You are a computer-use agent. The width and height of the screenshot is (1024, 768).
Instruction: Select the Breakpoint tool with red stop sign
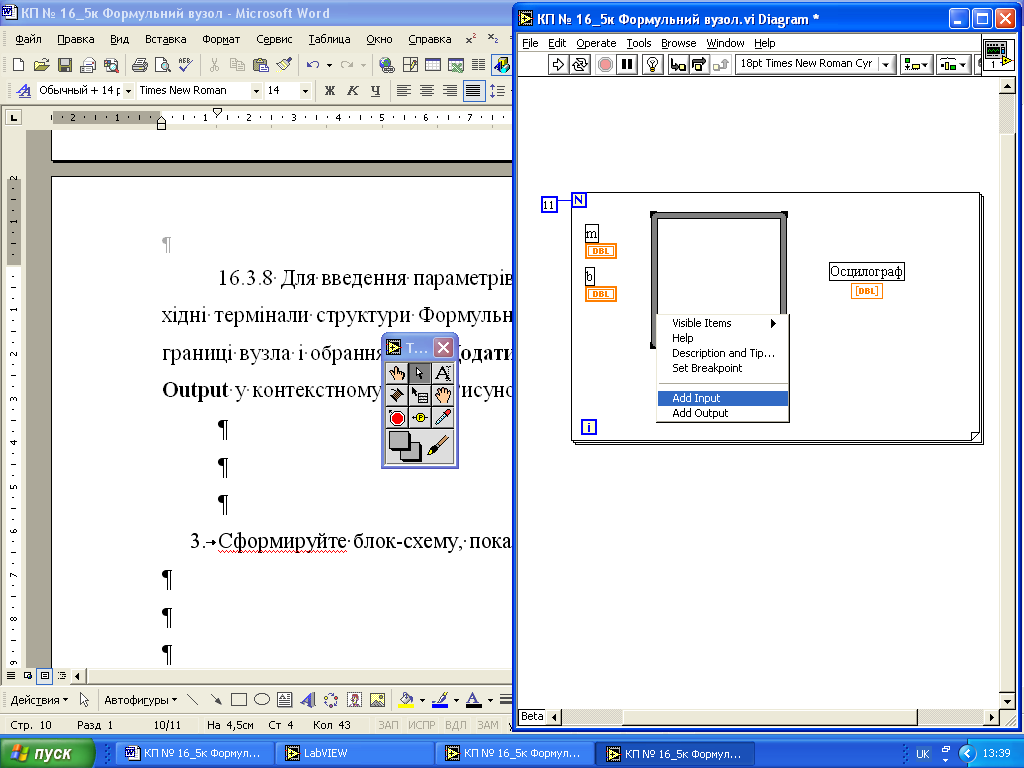(x=397, y=417)
